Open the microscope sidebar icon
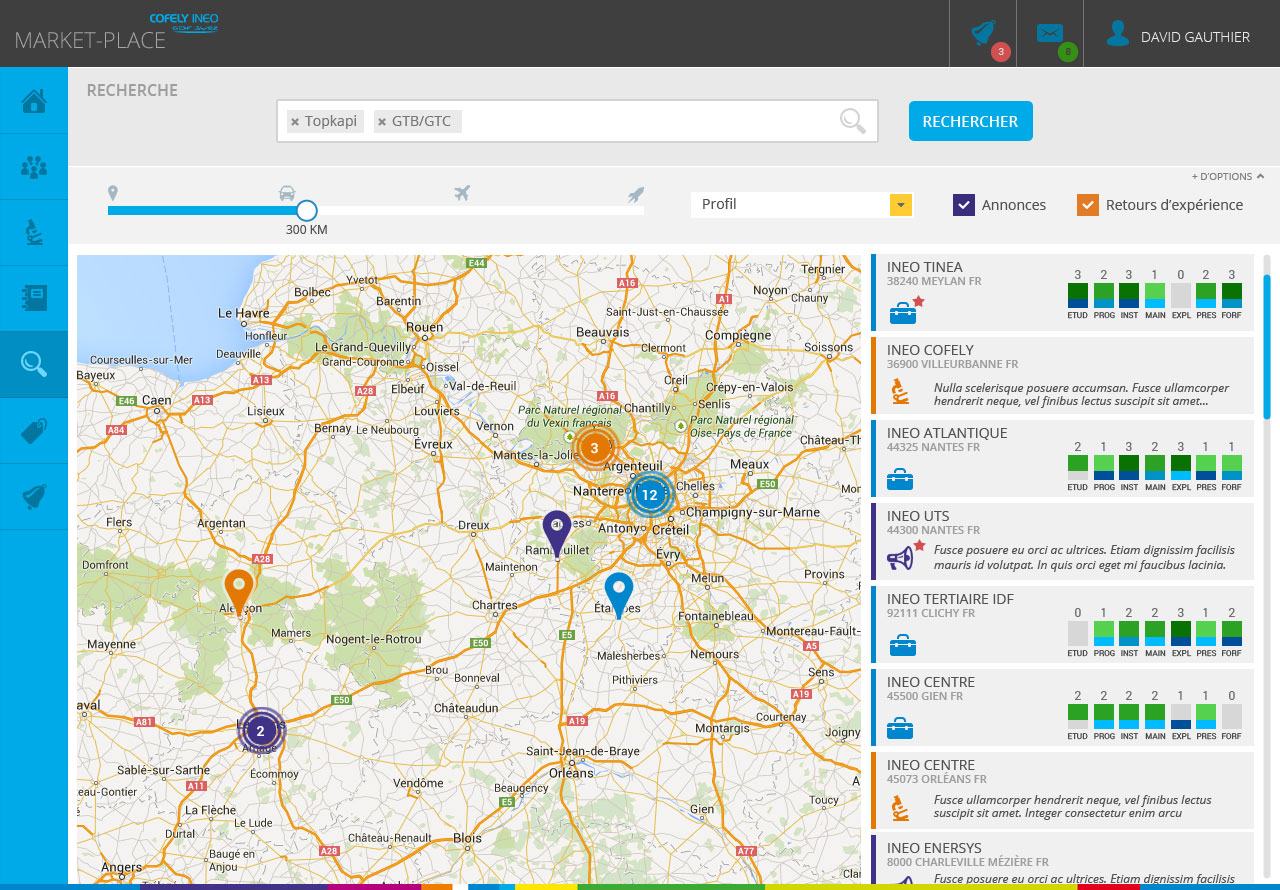Image resolution: width=1280 pixels, height=890 pixels. pos(34,232)
